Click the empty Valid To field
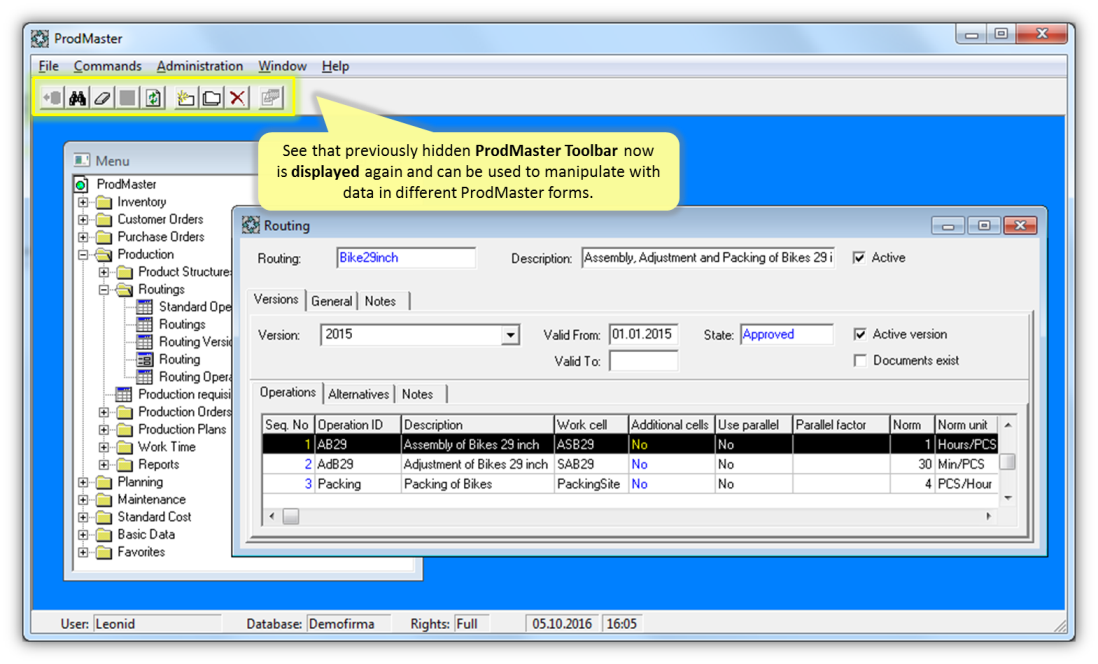Screen dimensions: 1098x664 coord(643,361)
